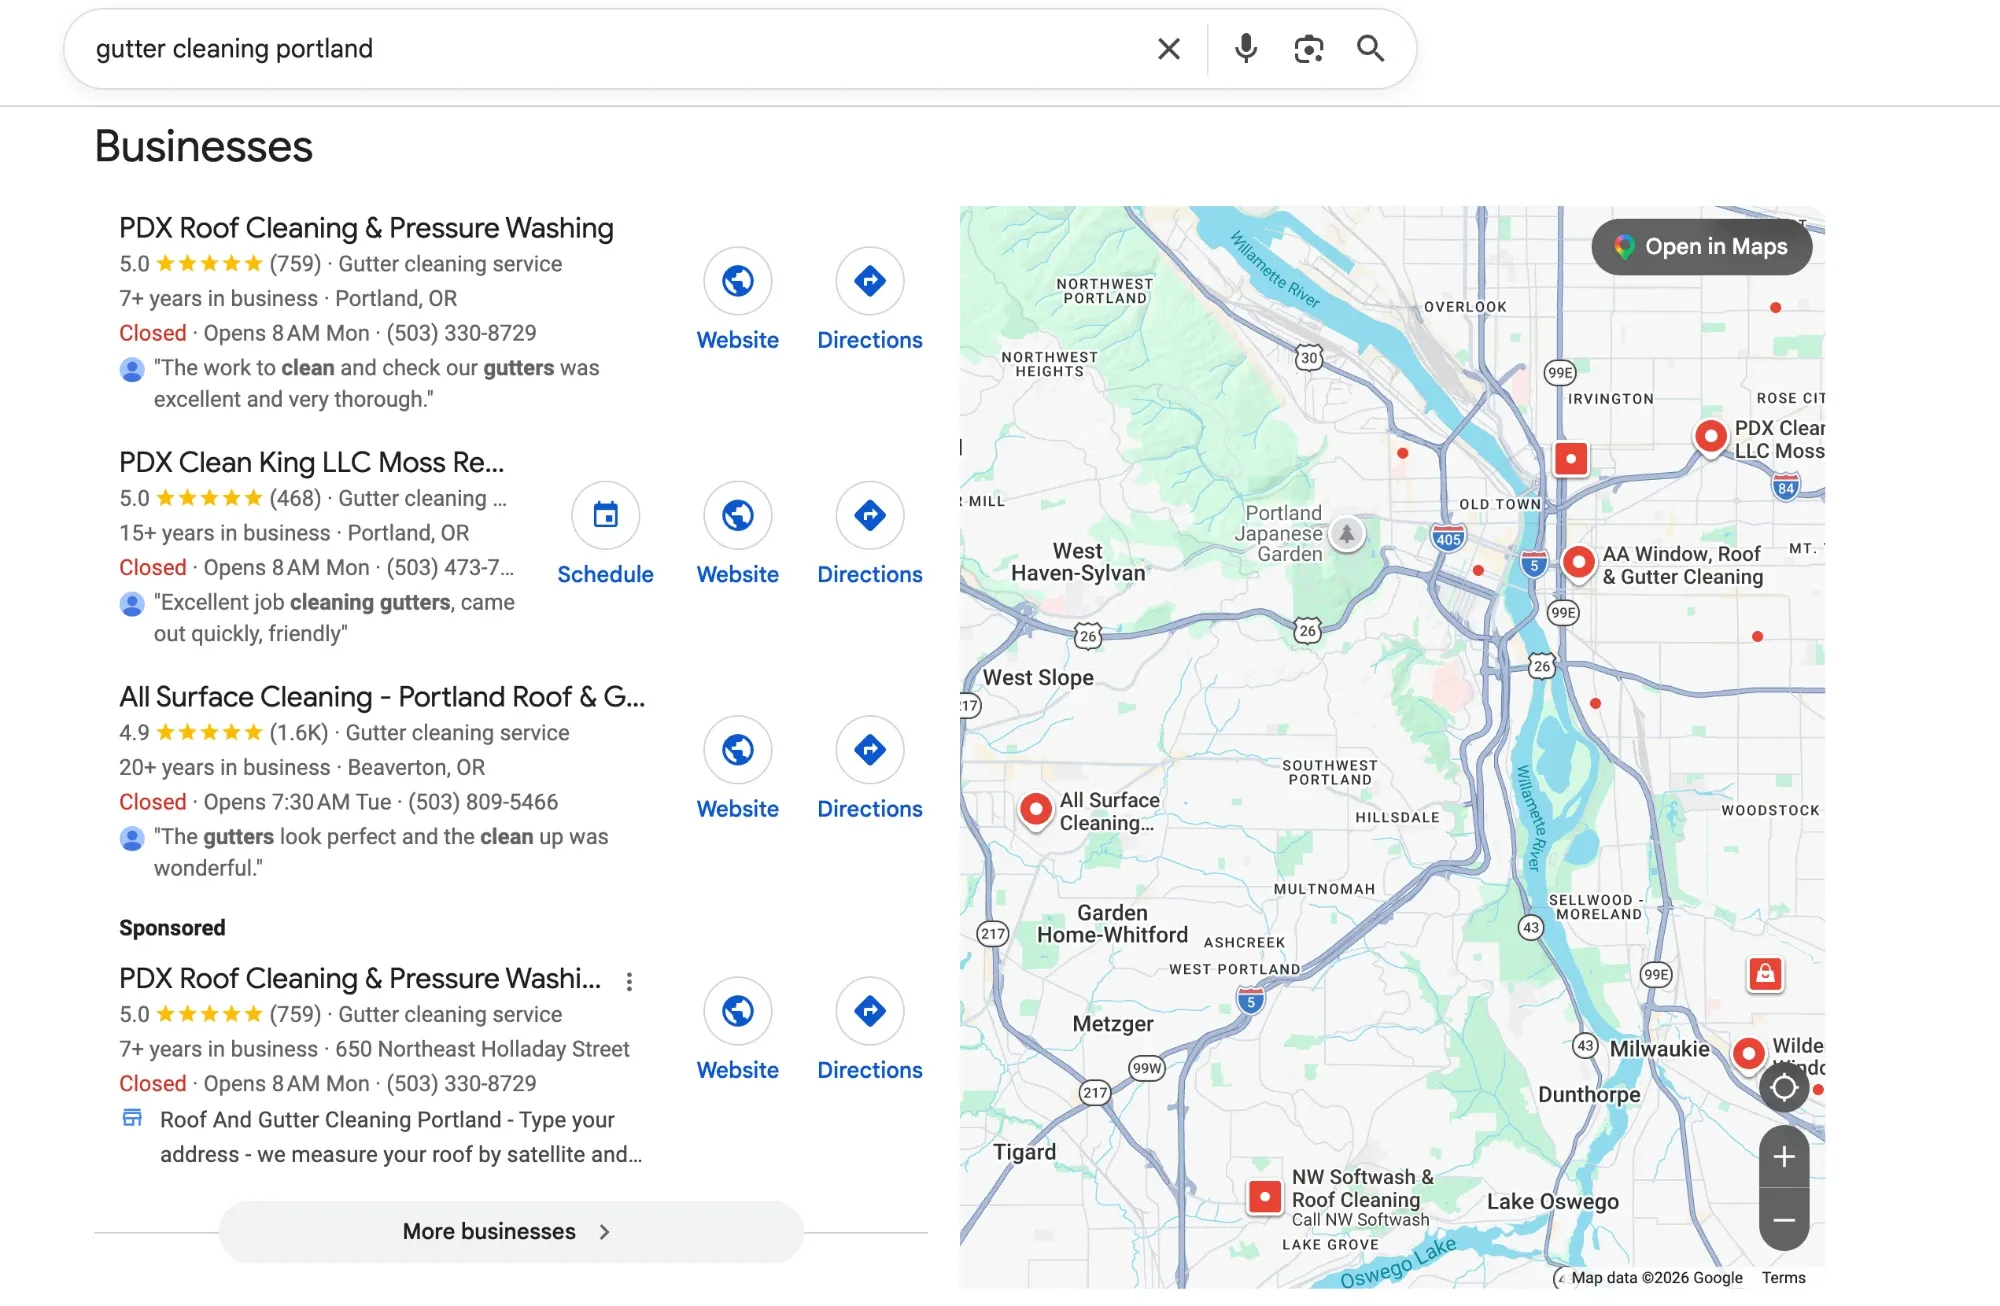Select the PDX Clean LLC Moss map pin
Image resolution: width=2000 pixels, height=1306 pixels.
pos(1710,436)
